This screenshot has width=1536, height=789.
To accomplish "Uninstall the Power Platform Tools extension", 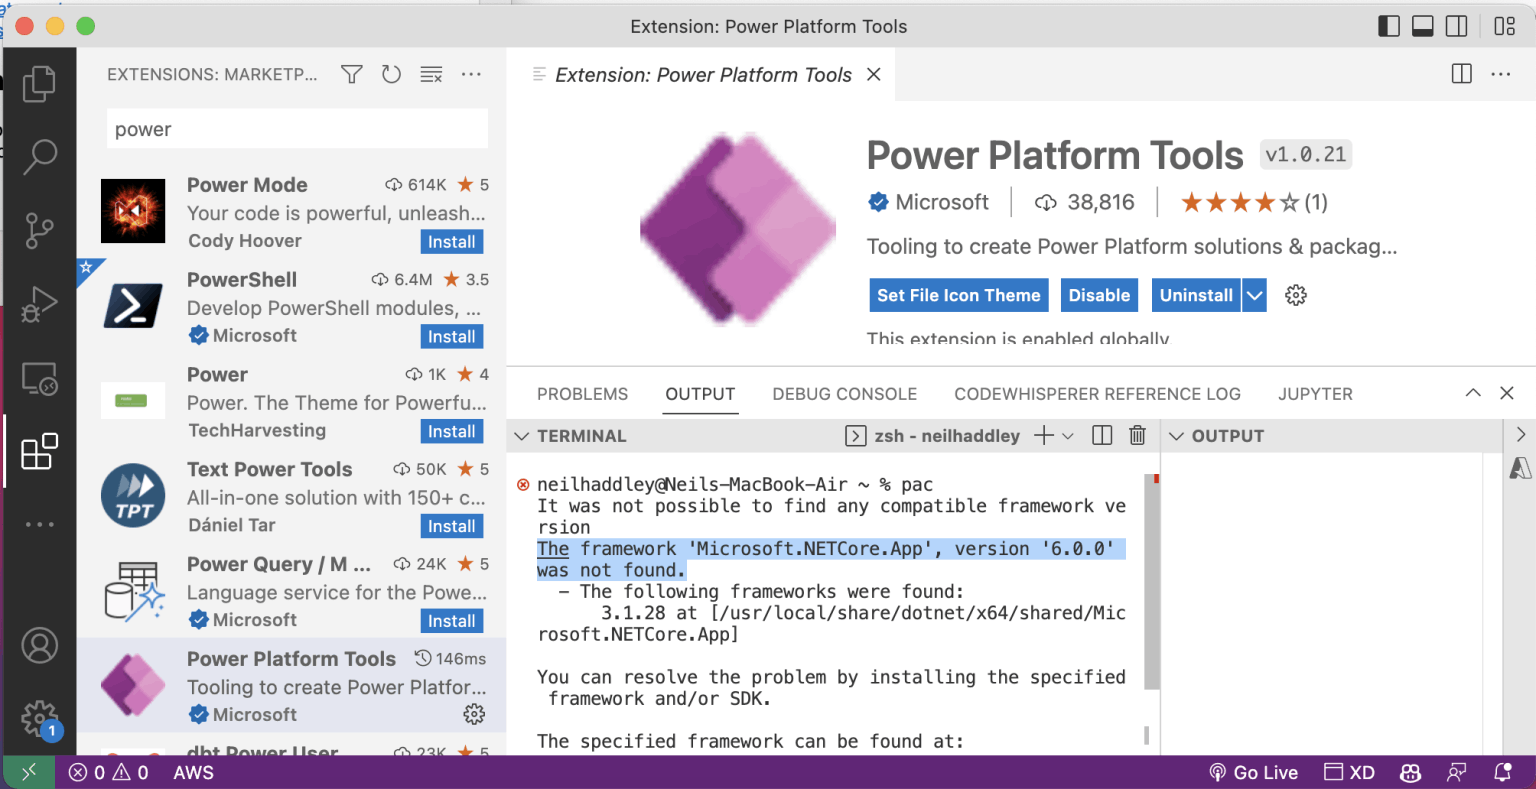I will [1196, 295].
